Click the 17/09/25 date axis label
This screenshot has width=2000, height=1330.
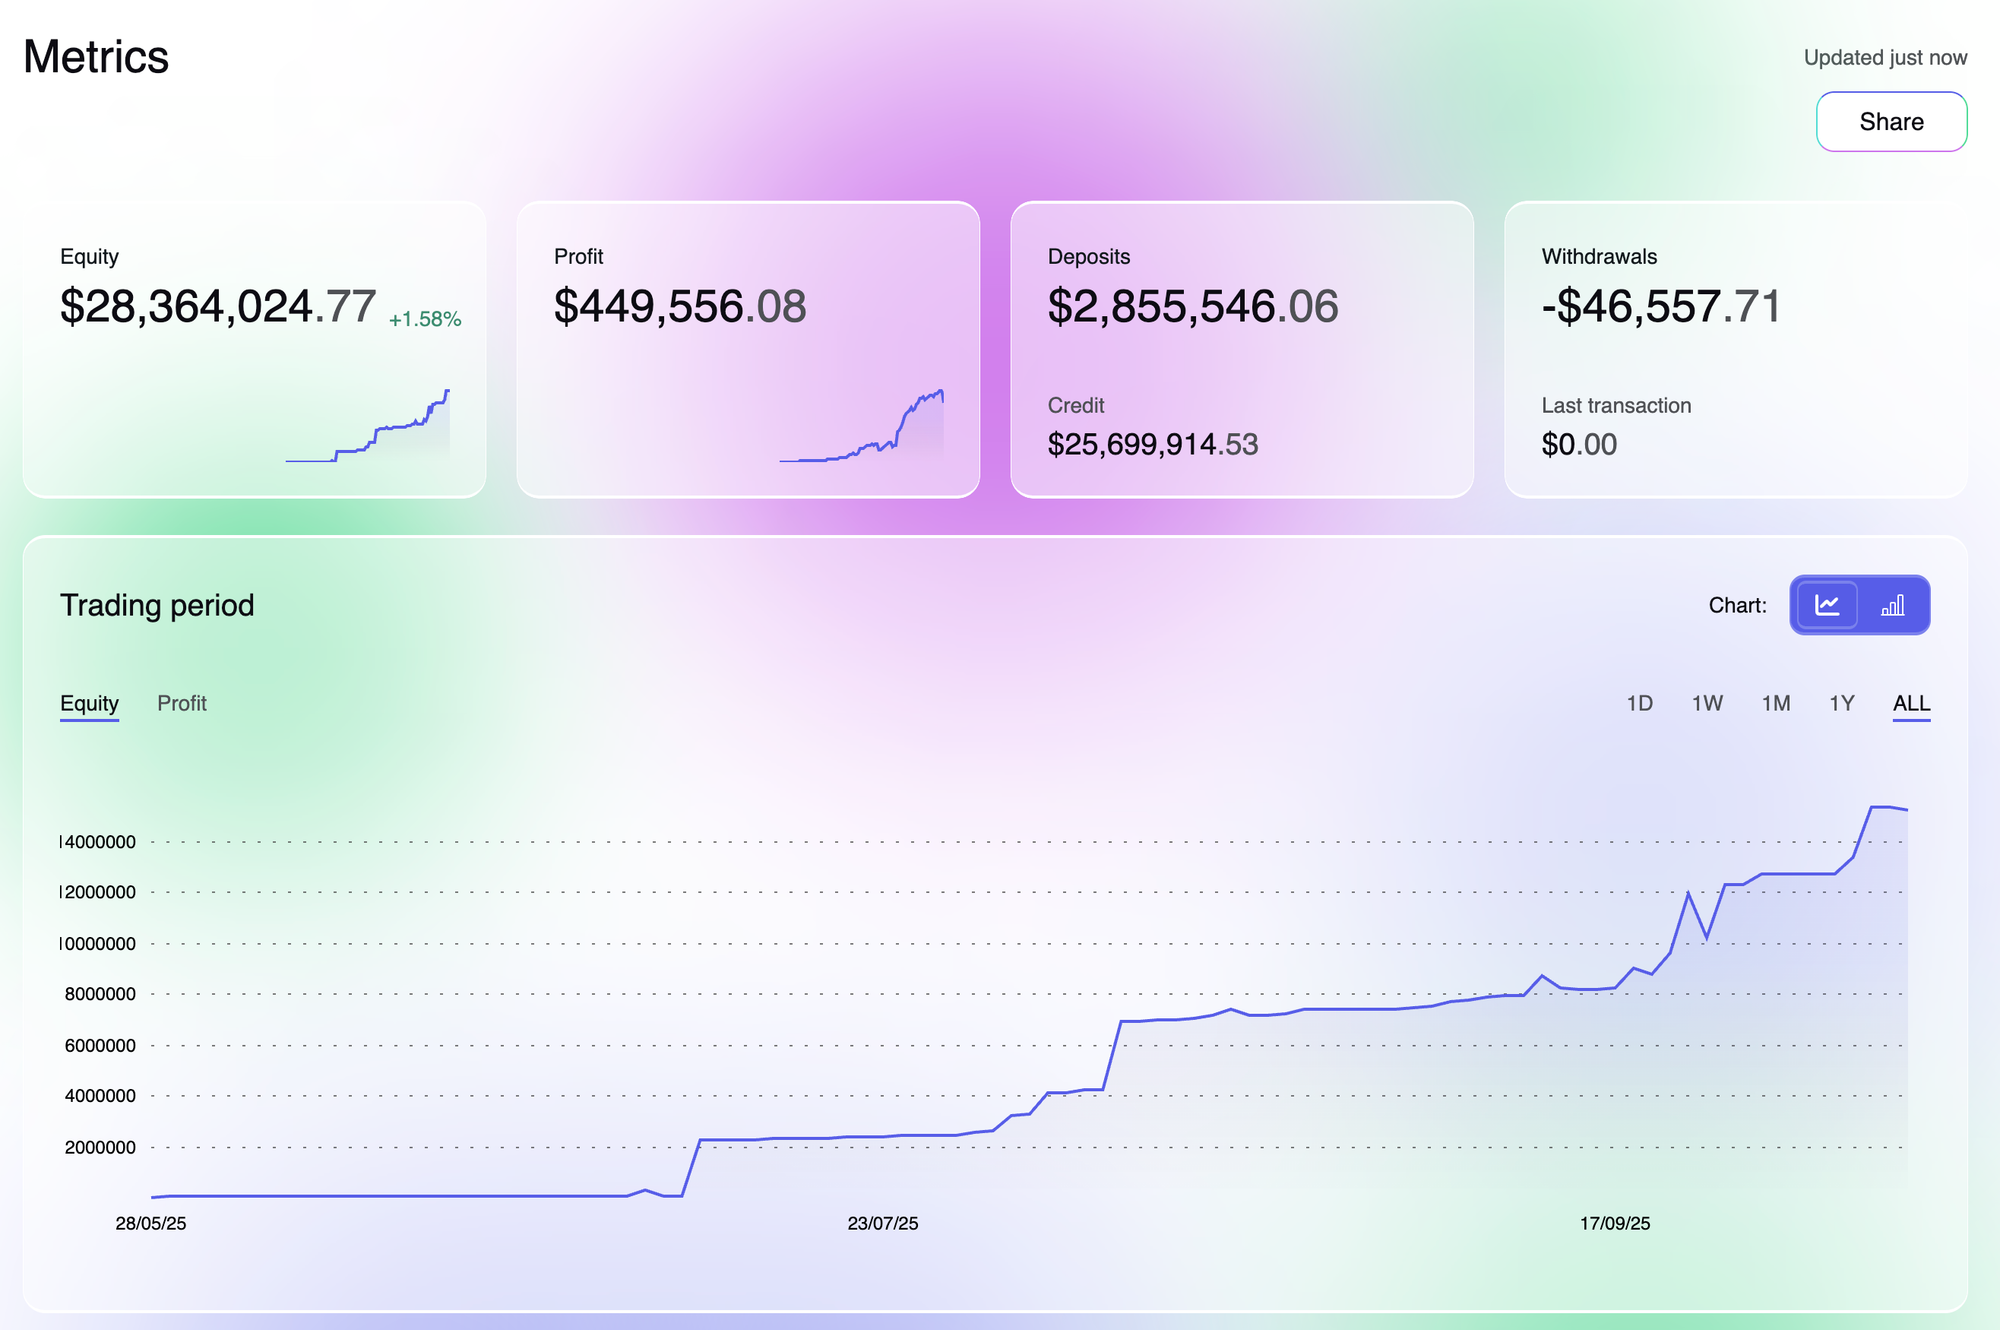click(1614, 1223)
